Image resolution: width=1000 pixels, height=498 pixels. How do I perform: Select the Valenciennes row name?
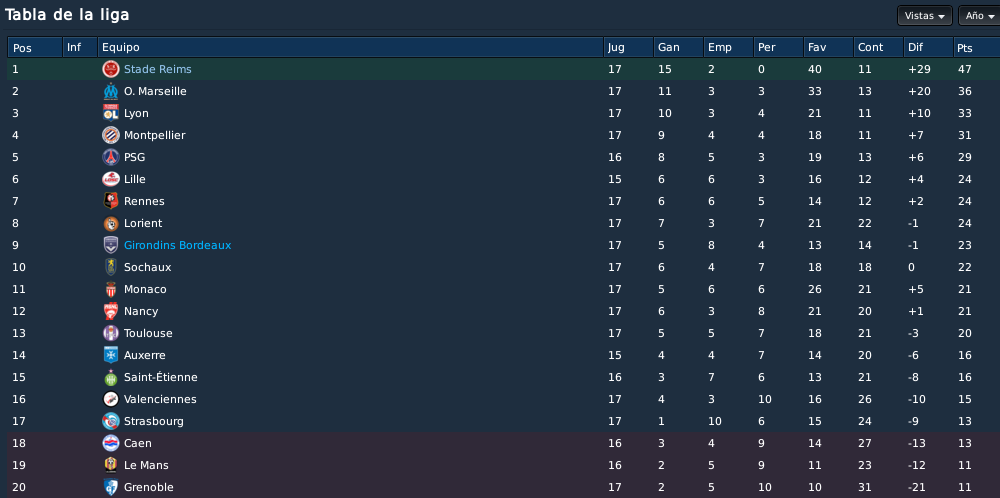coord(160,399)
